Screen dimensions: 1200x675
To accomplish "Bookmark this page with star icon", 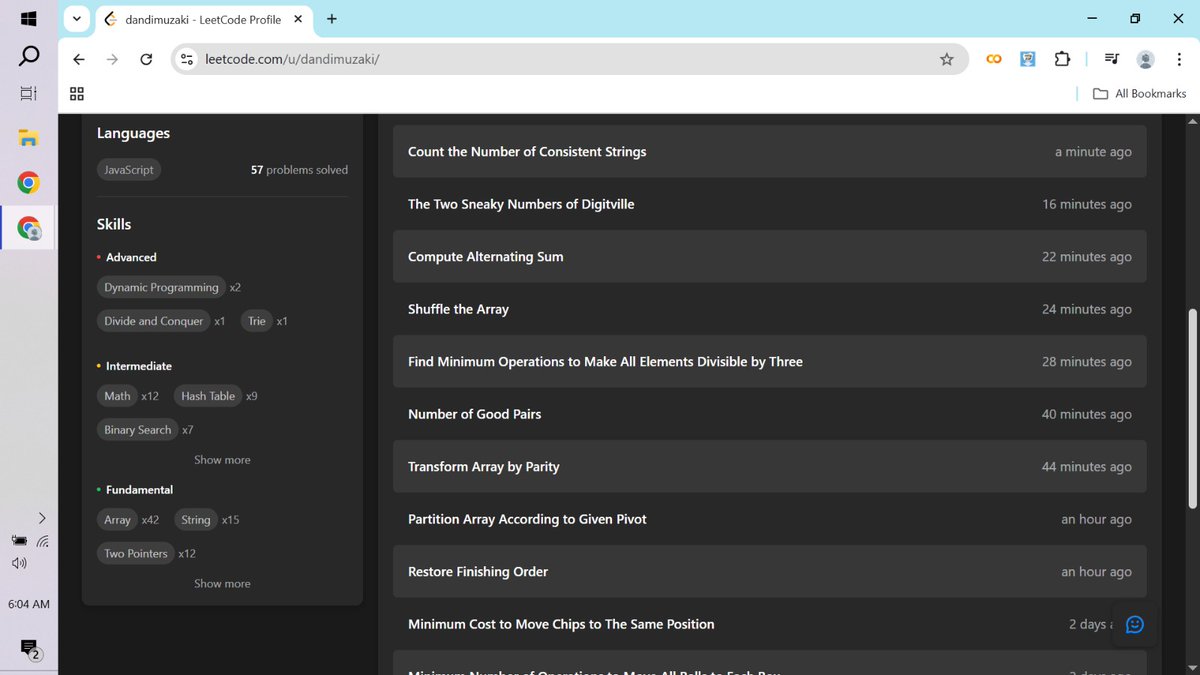I will click(x=947, y=59).
